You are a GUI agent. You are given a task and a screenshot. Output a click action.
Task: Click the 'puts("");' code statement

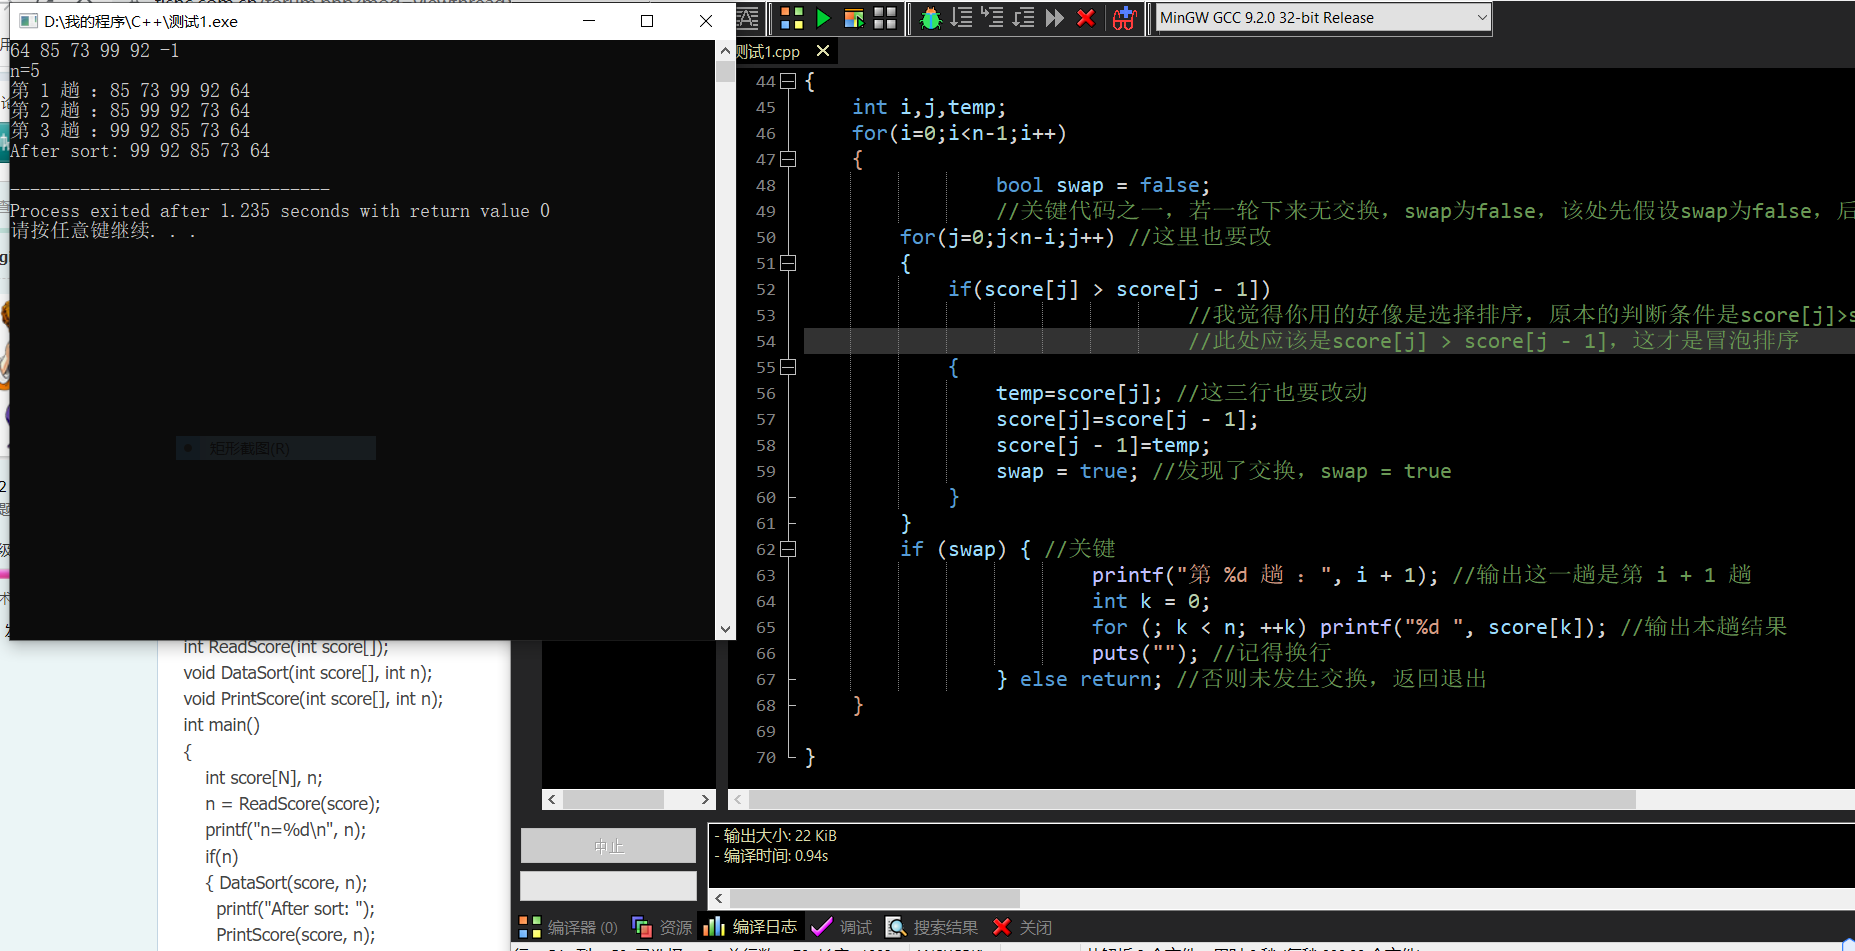[1145, 653]
